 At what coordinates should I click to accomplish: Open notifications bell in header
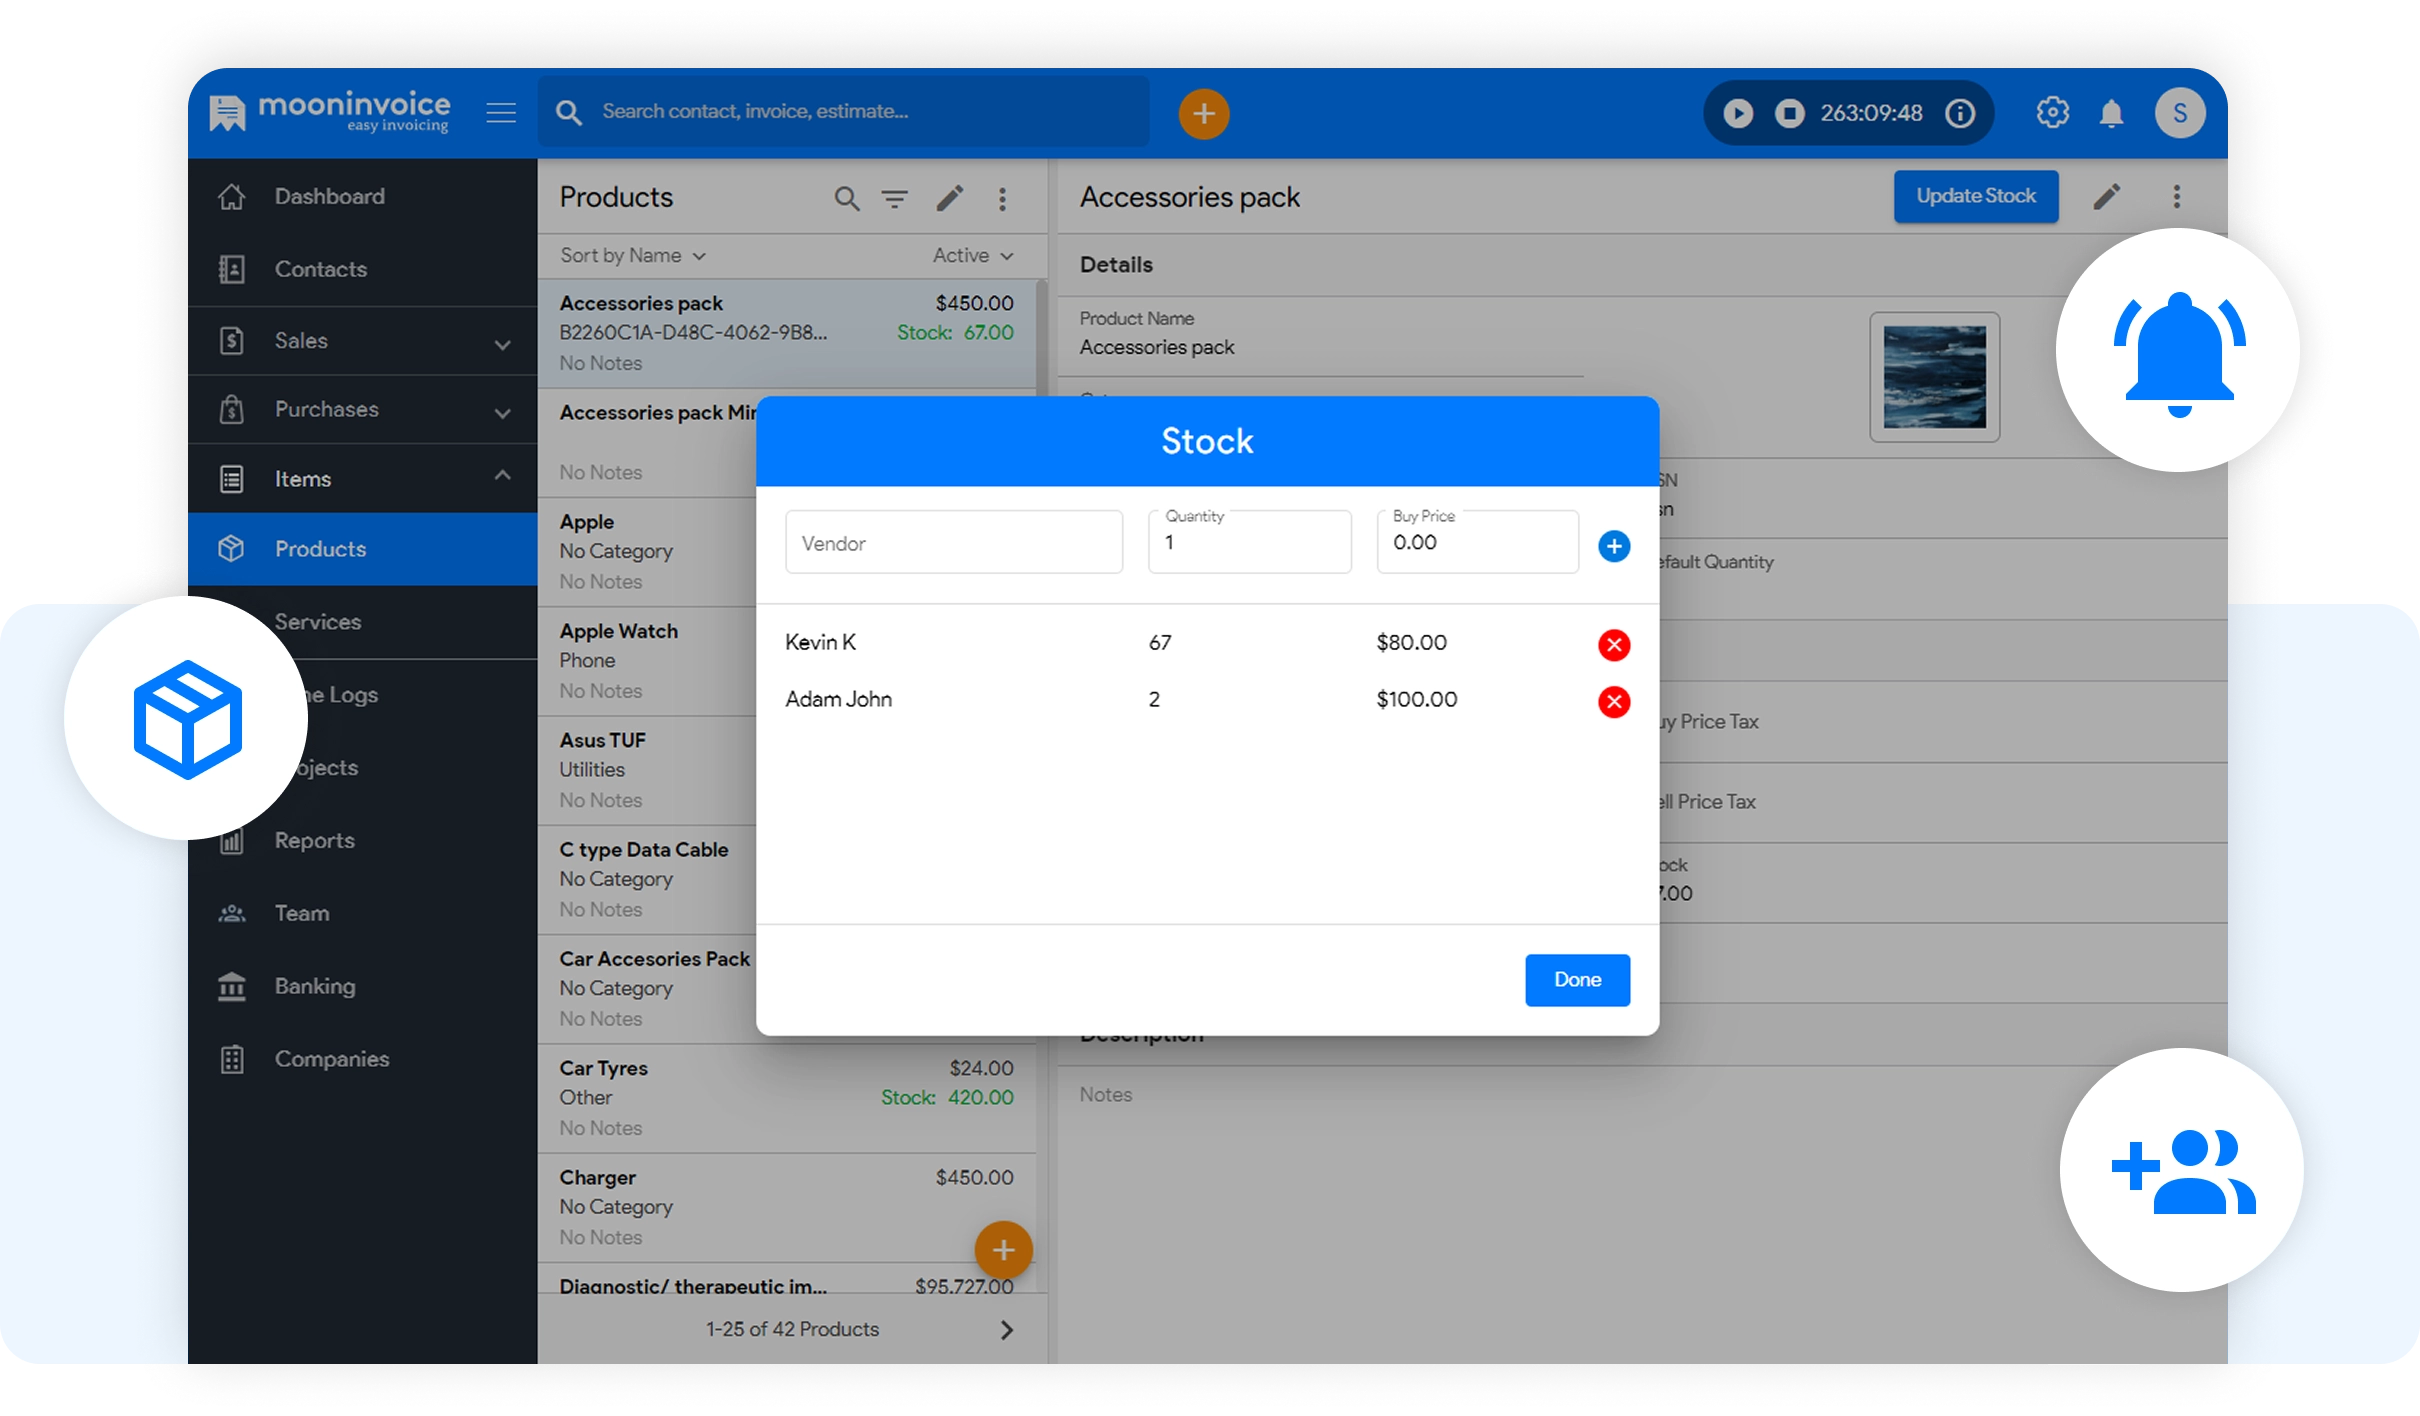click(x=2111, y=113)
